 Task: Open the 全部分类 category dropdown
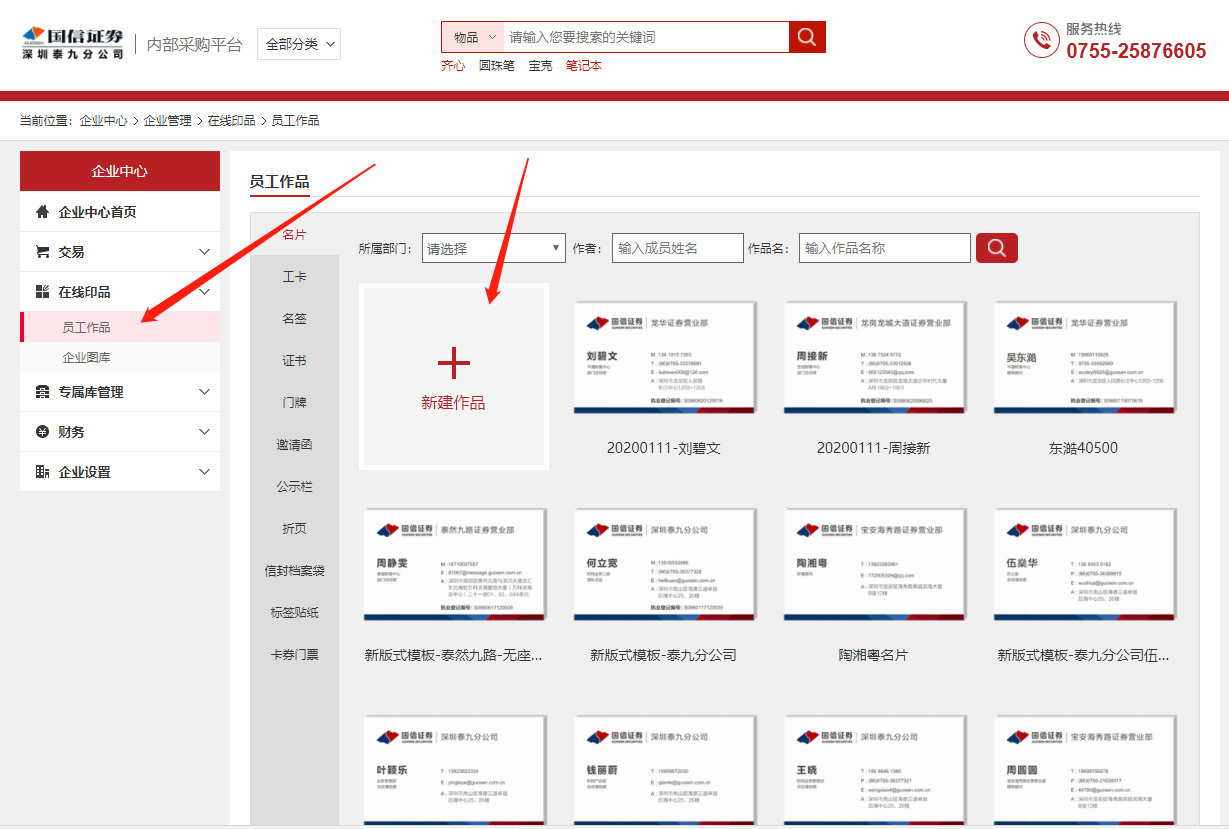point(298,44)
